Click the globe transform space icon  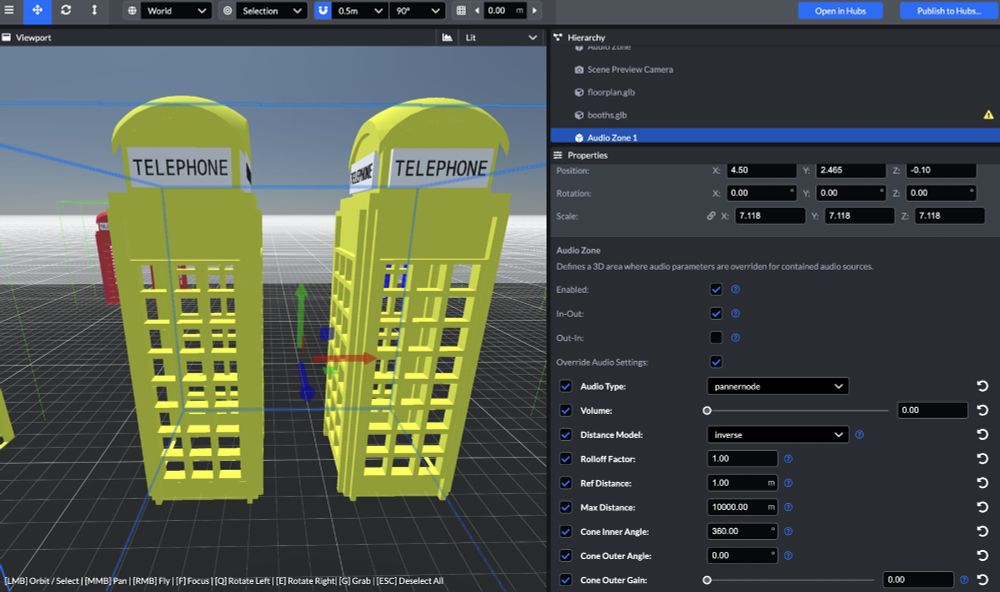click(x=132, y=11)
